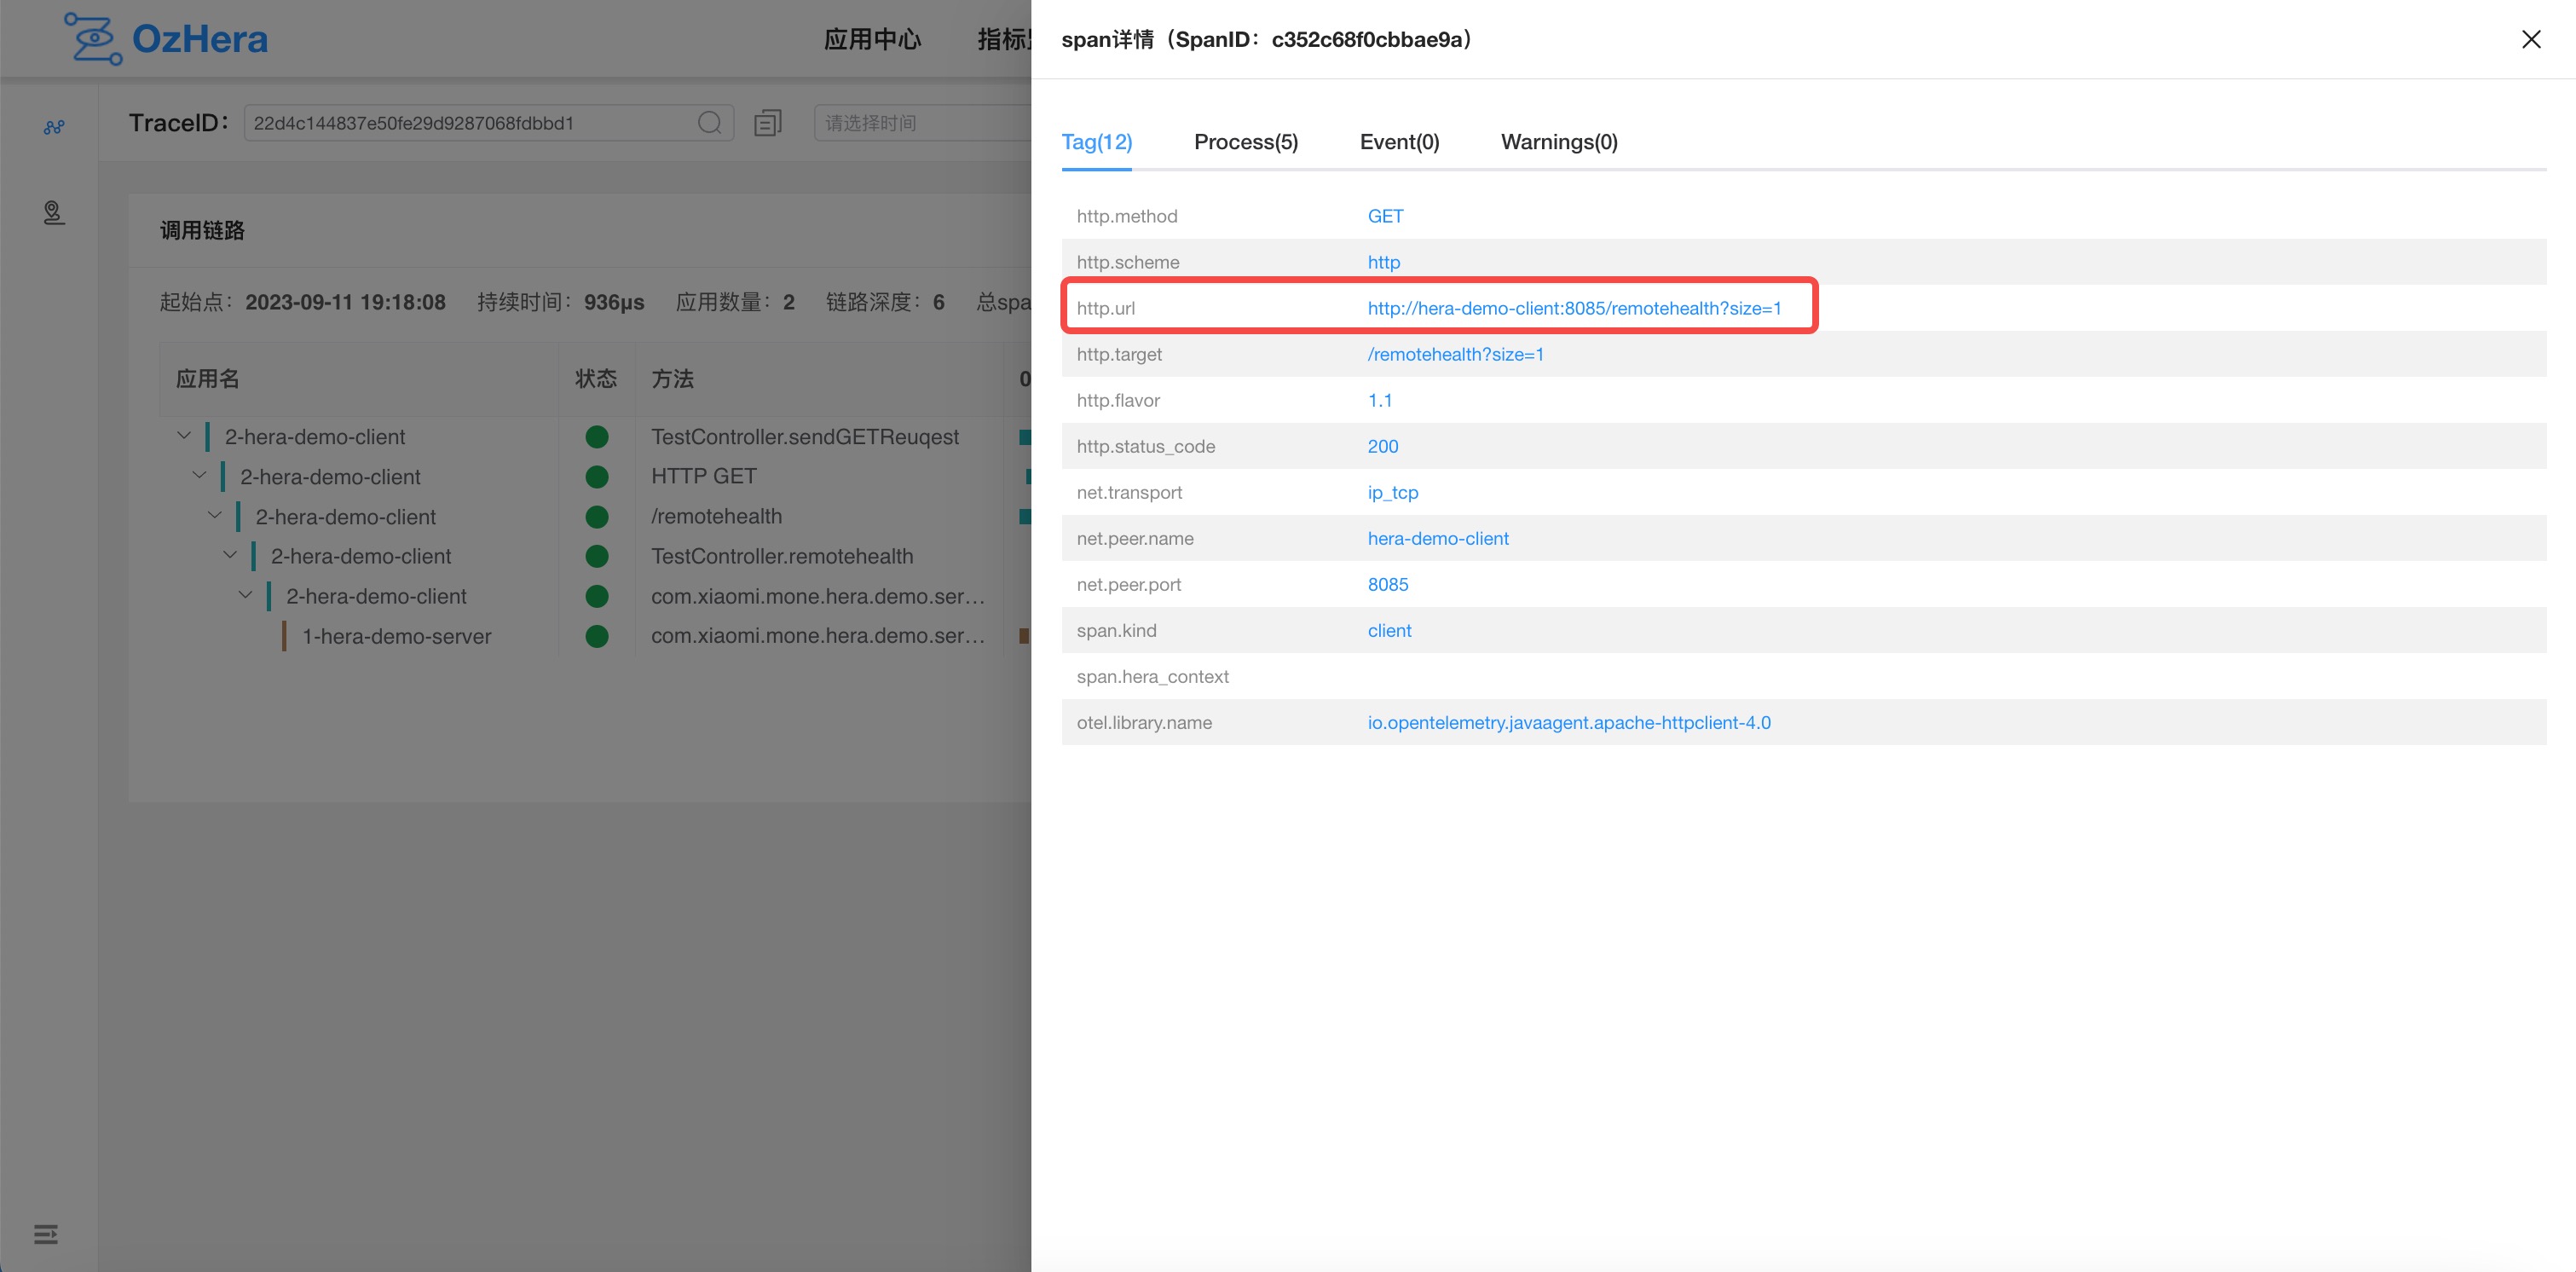This screenshot has width=2576, height=1272.
Task: Click TestController.sendGETReuqest method cell
Action: (x=805, y=436)
